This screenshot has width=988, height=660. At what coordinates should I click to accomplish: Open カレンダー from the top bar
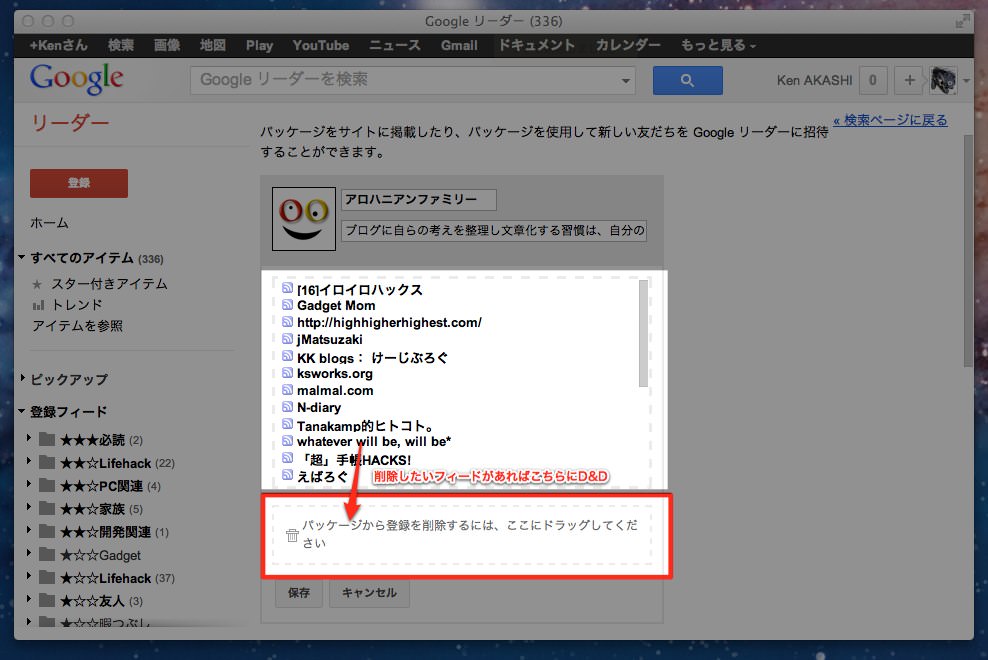pyautogui.click(x=628, y=45)
